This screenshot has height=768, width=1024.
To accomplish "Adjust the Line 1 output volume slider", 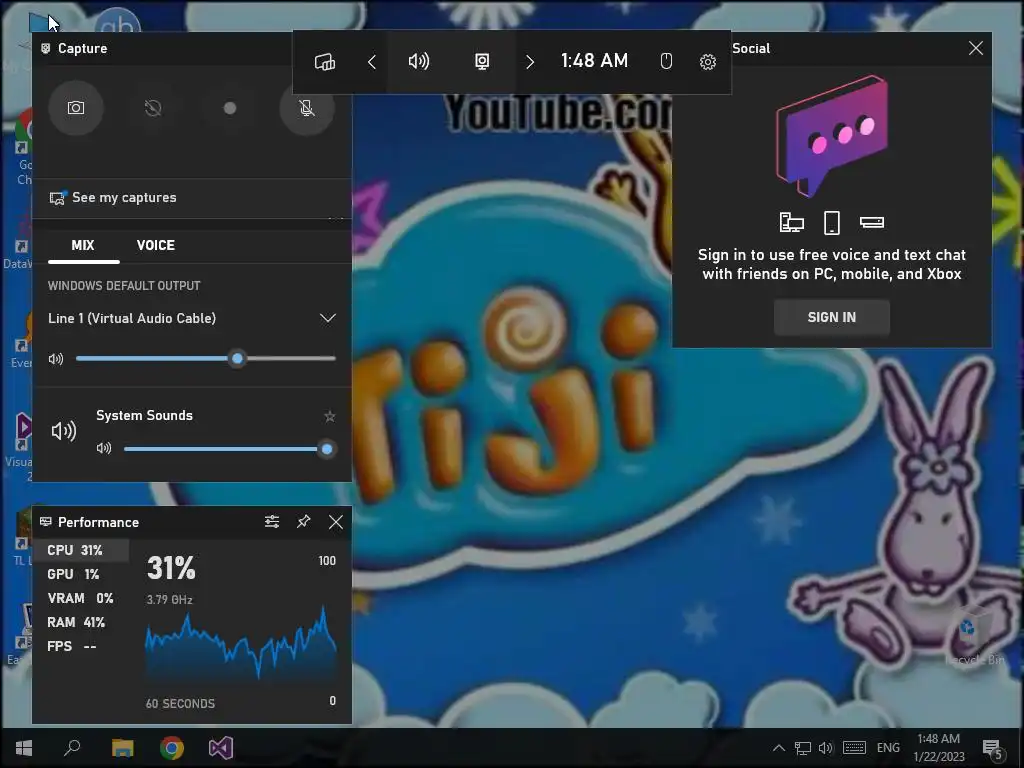I will (206, 359).
